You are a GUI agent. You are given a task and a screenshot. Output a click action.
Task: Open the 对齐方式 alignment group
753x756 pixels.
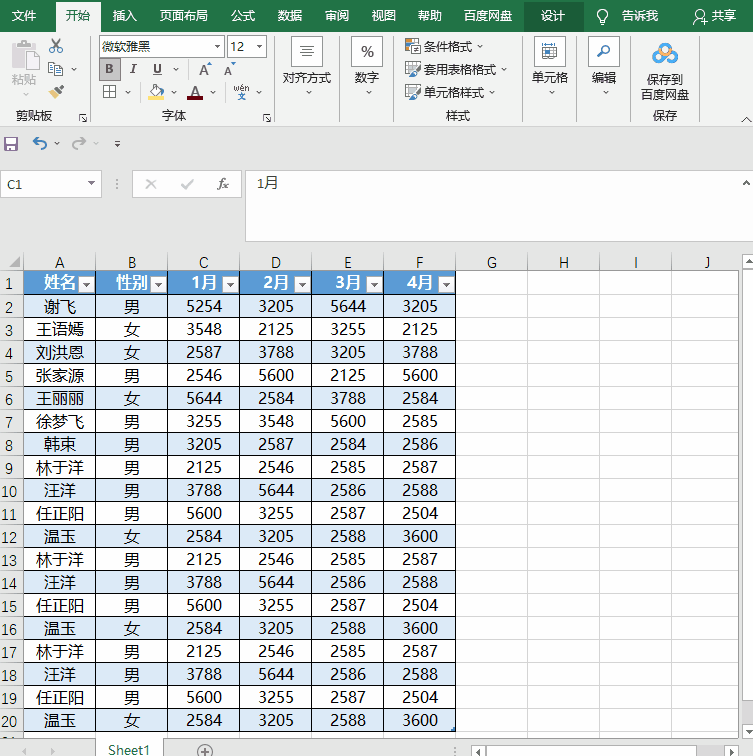coord(307,65)
